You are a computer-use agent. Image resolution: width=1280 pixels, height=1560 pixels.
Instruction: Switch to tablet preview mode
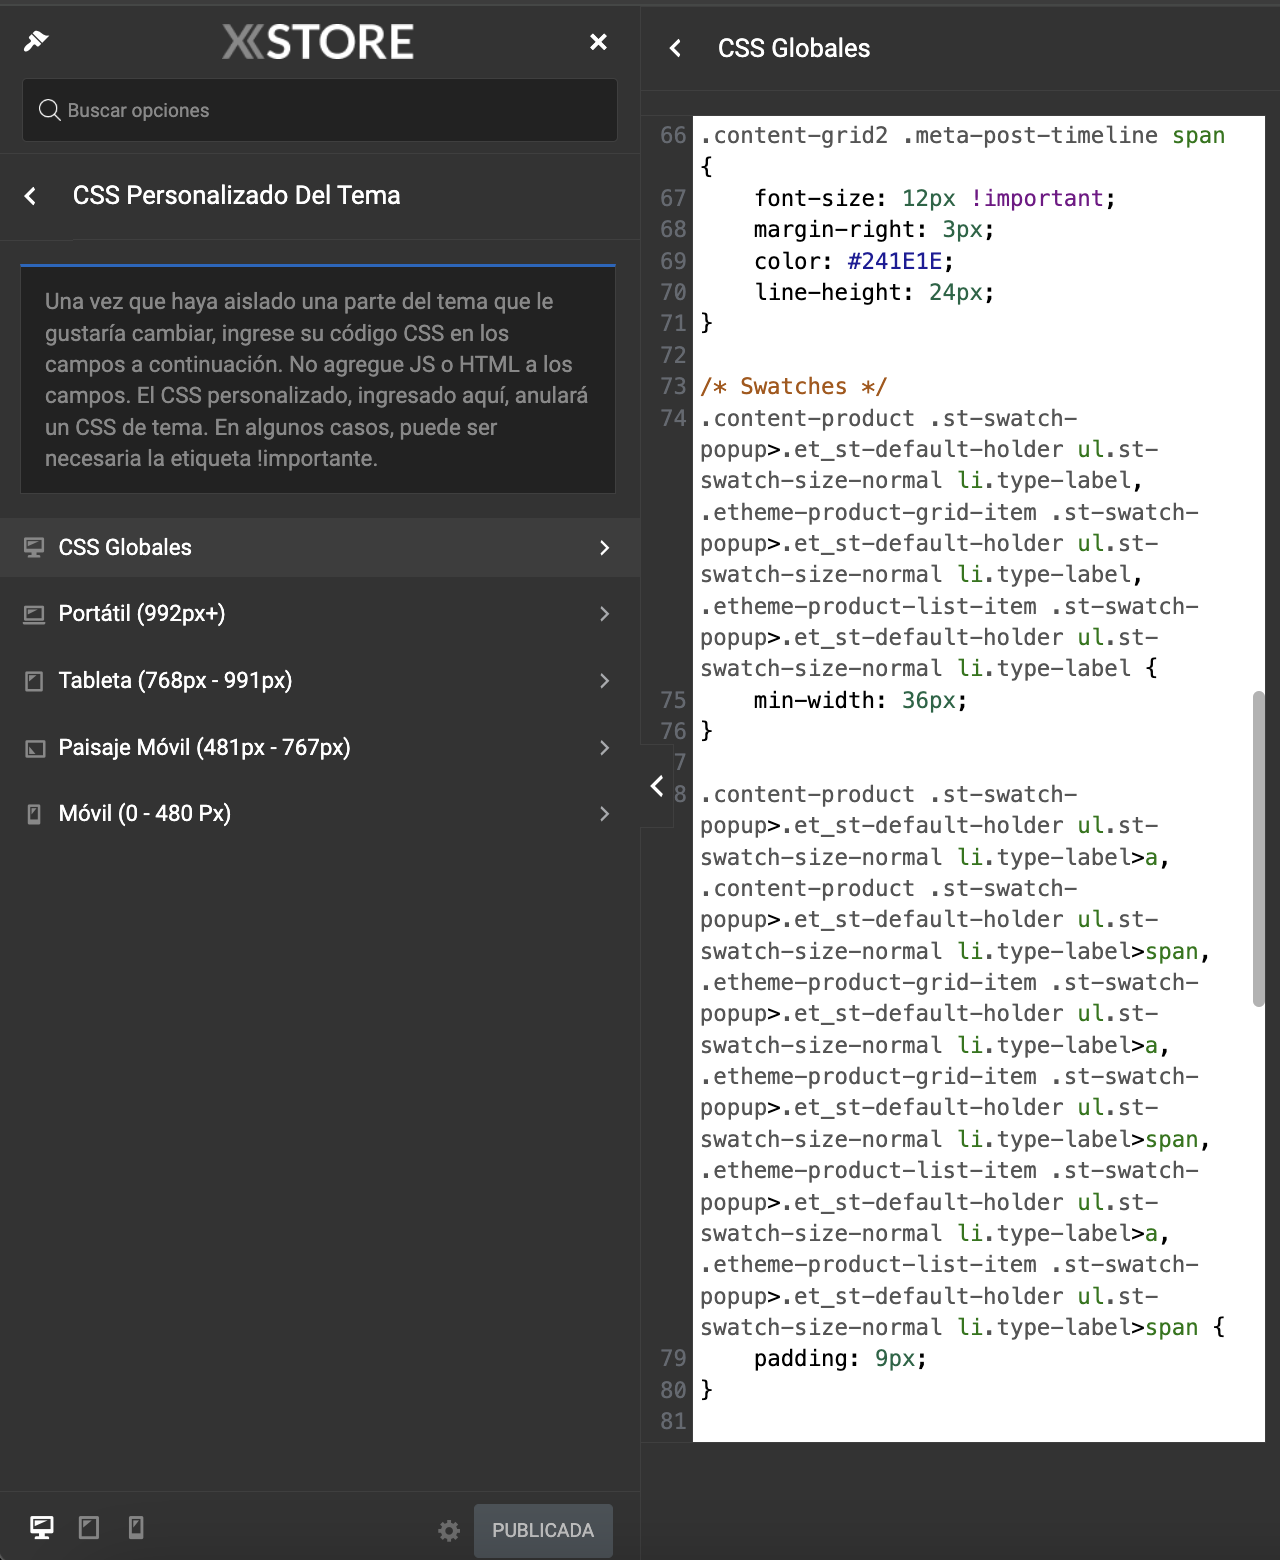click(x=89, y=1528)
